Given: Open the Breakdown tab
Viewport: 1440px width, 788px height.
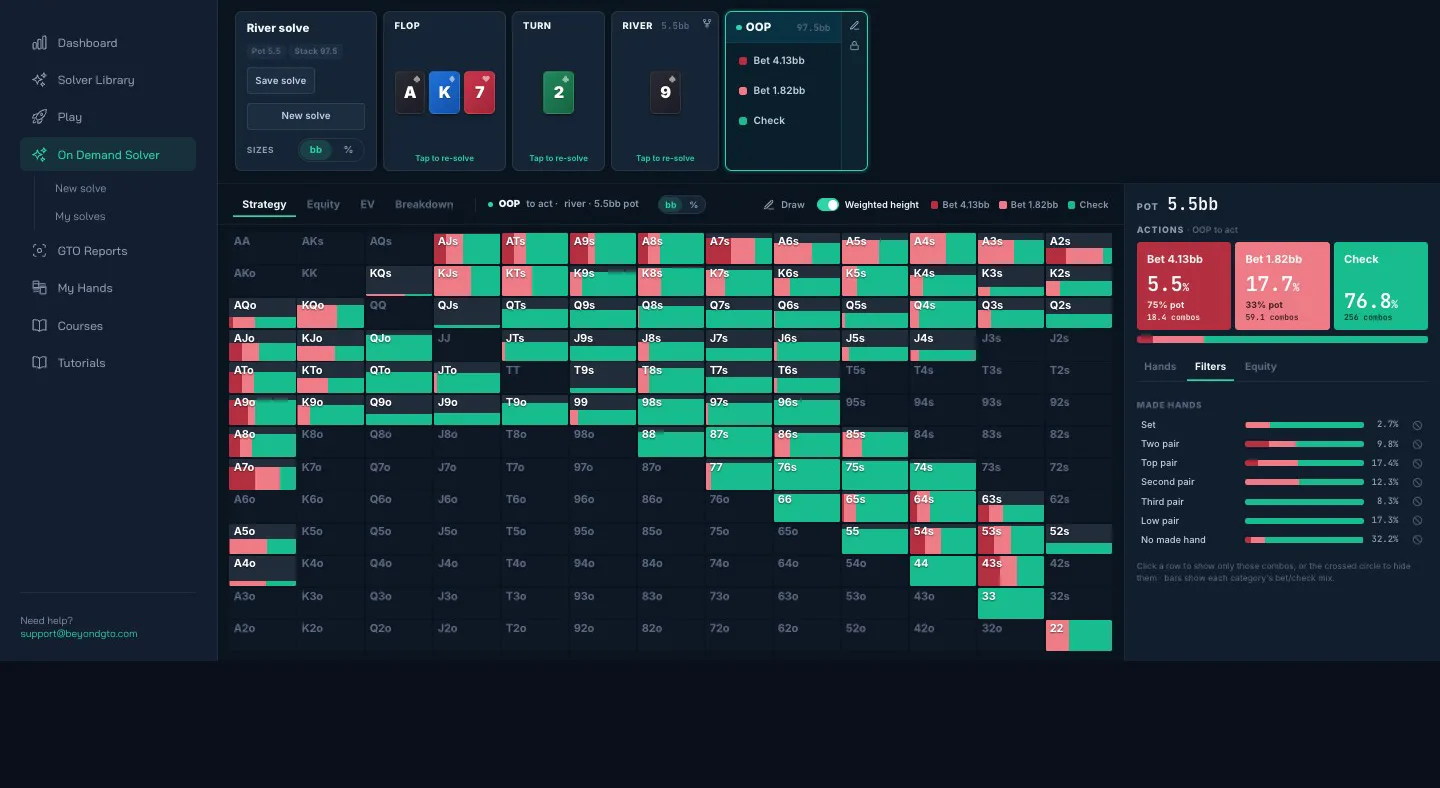Looking at the screenshot, I should click(x=424, y=204).
